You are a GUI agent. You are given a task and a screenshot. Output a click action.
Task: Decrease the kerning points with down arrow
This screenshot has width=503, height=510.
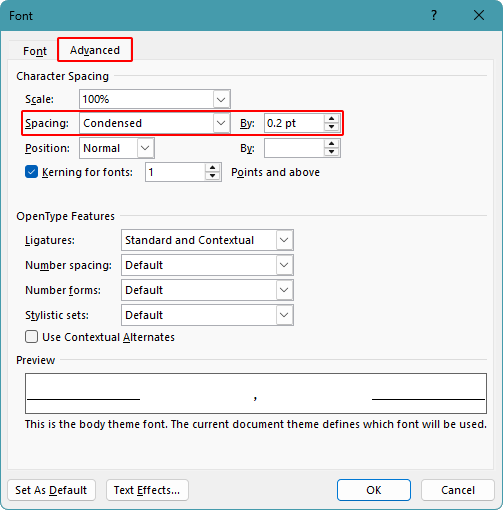click(213, 176)
